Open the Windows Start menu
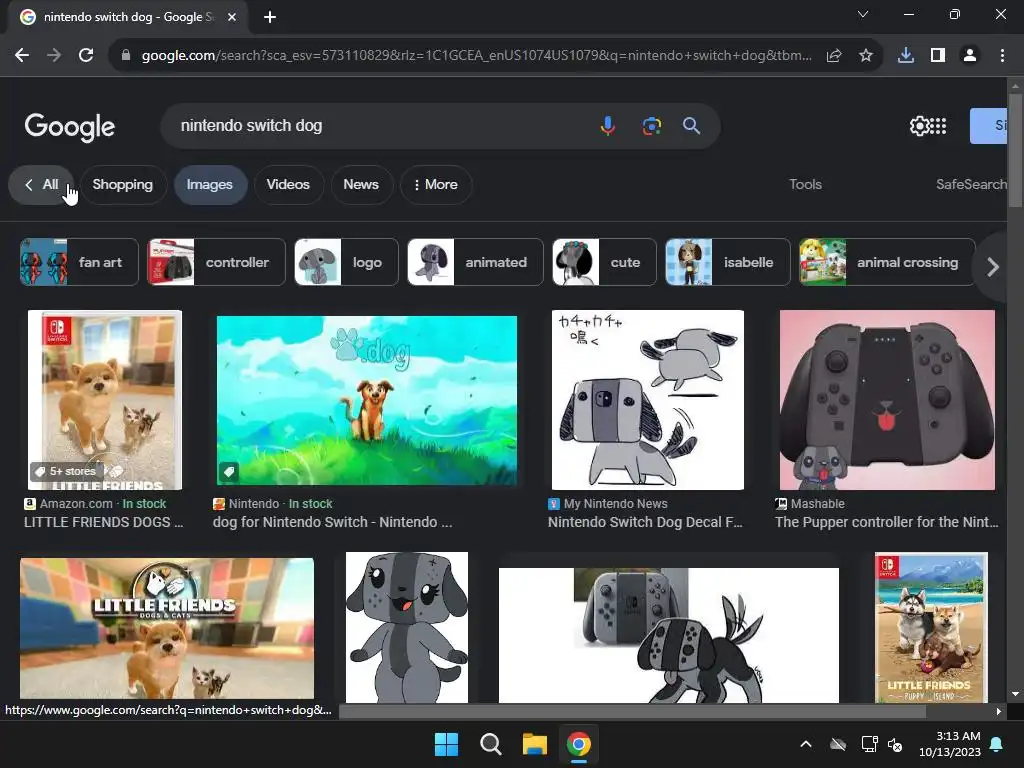The height and width of the screenshot is (768, 1024). pyautogui.click(x=447, y=744)
